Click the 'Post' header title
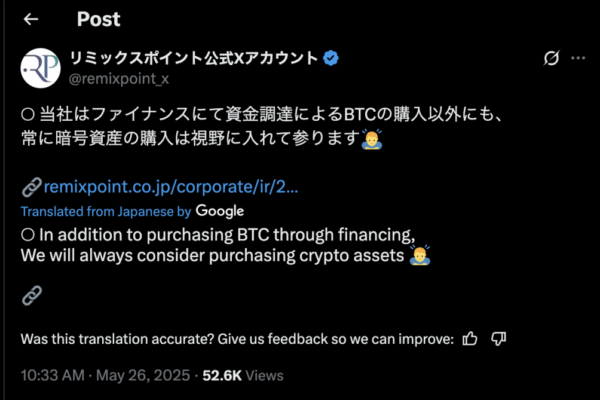600x400 pixels. 98,19
